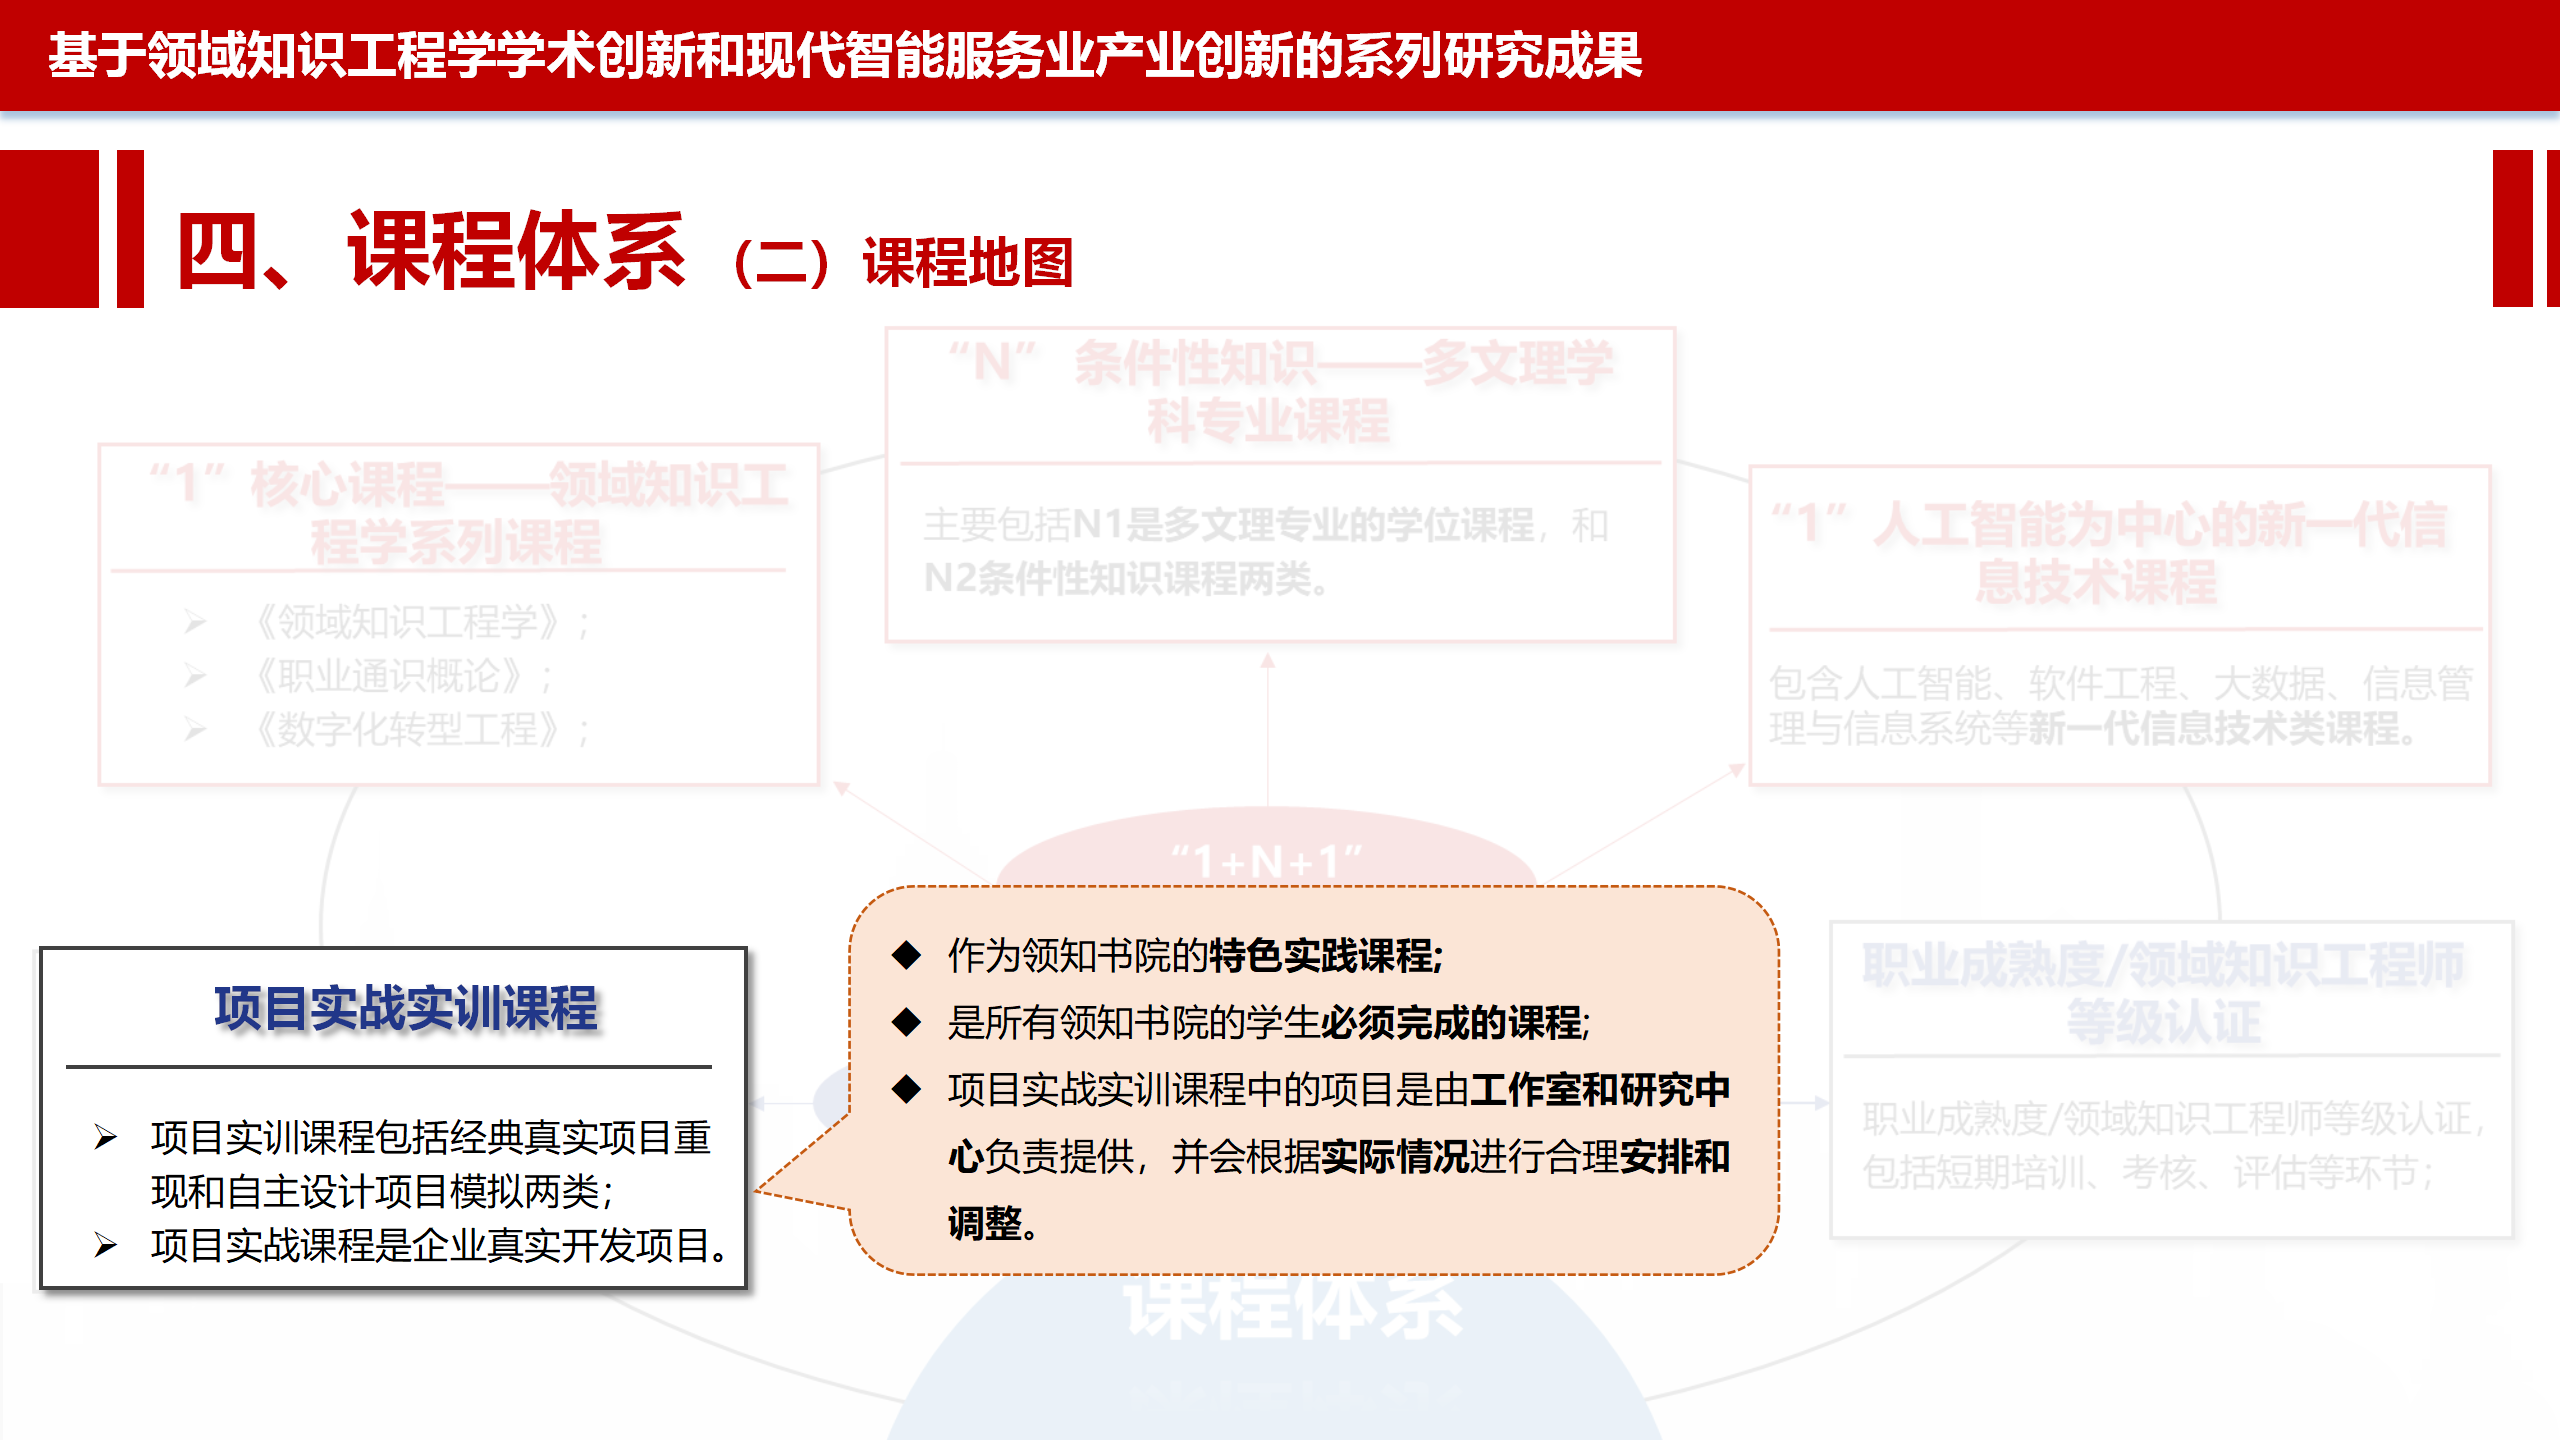2560x1440 pixels.
Task: Click the callout bullet starting with 项目实战实训课程中的项目
Action: click(x=1339, y=1156)
